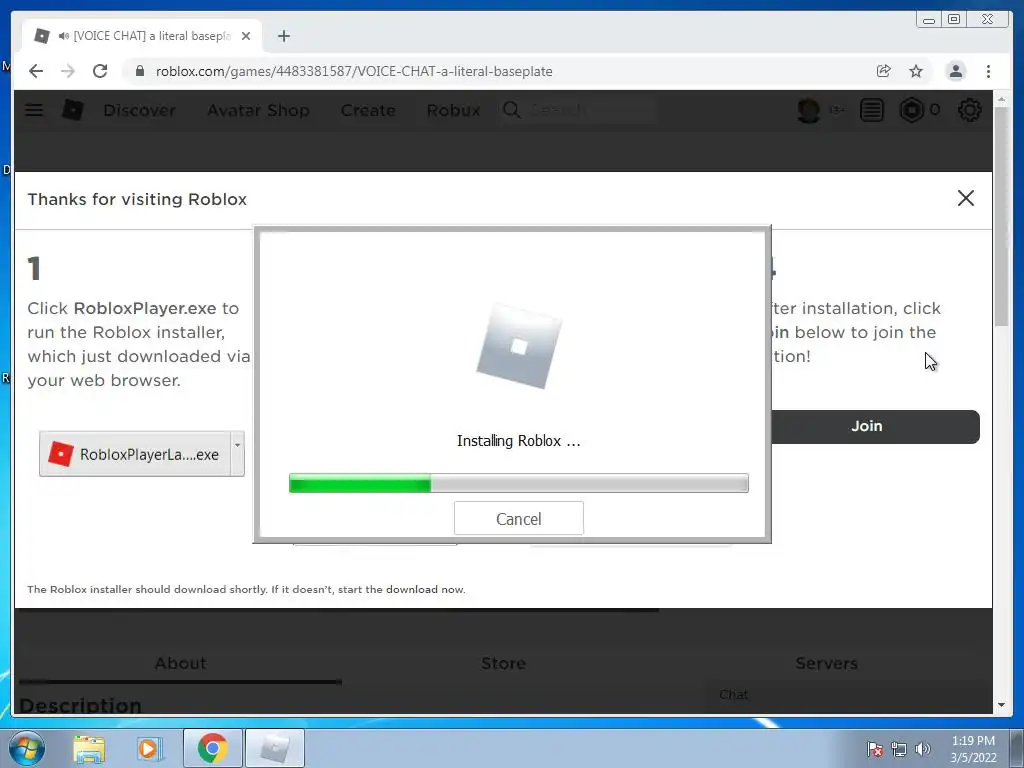Image resolution: width=1024 pixels, height=768 pixels.
Task: Click the RobloxPlayerLauncher.exe download chip
Action: tap(135, 454)
